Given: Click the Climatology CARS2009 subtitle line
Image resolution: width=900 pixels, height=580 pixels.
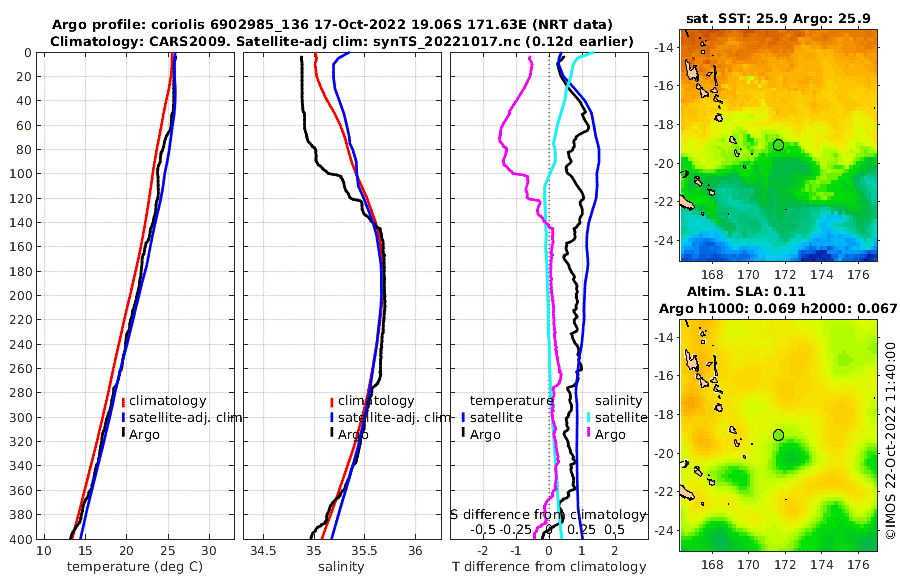Looking at the screenshot, I should coord(342,41).
